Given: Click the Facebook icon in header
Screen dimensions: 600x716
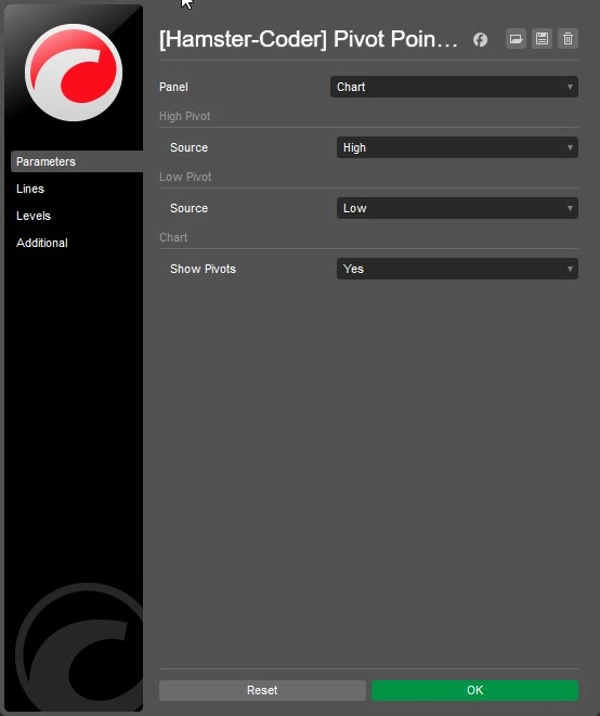Looking at the screenshot, I should pyautogui.click(x=480, y=40).
